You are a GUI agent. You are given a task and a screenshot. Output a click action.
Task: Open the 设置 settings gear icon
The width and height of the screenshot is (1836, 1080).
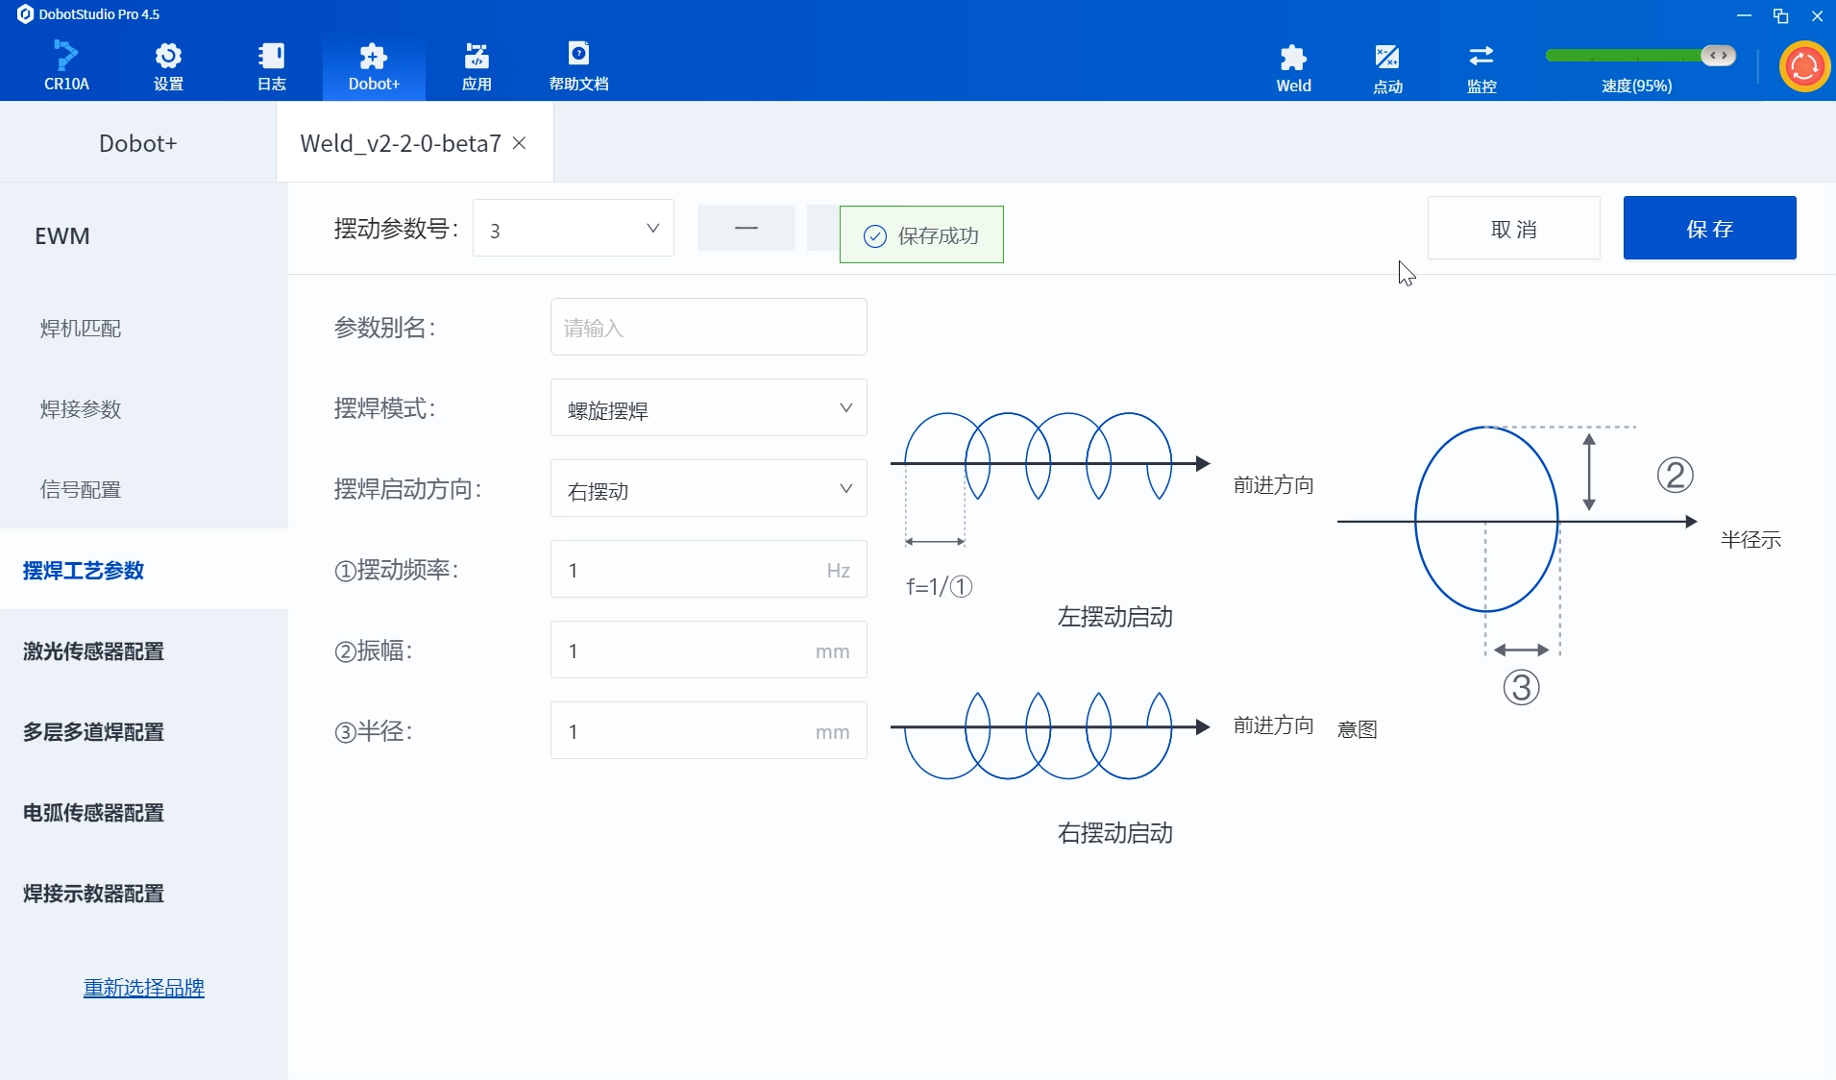coord(168,66)
